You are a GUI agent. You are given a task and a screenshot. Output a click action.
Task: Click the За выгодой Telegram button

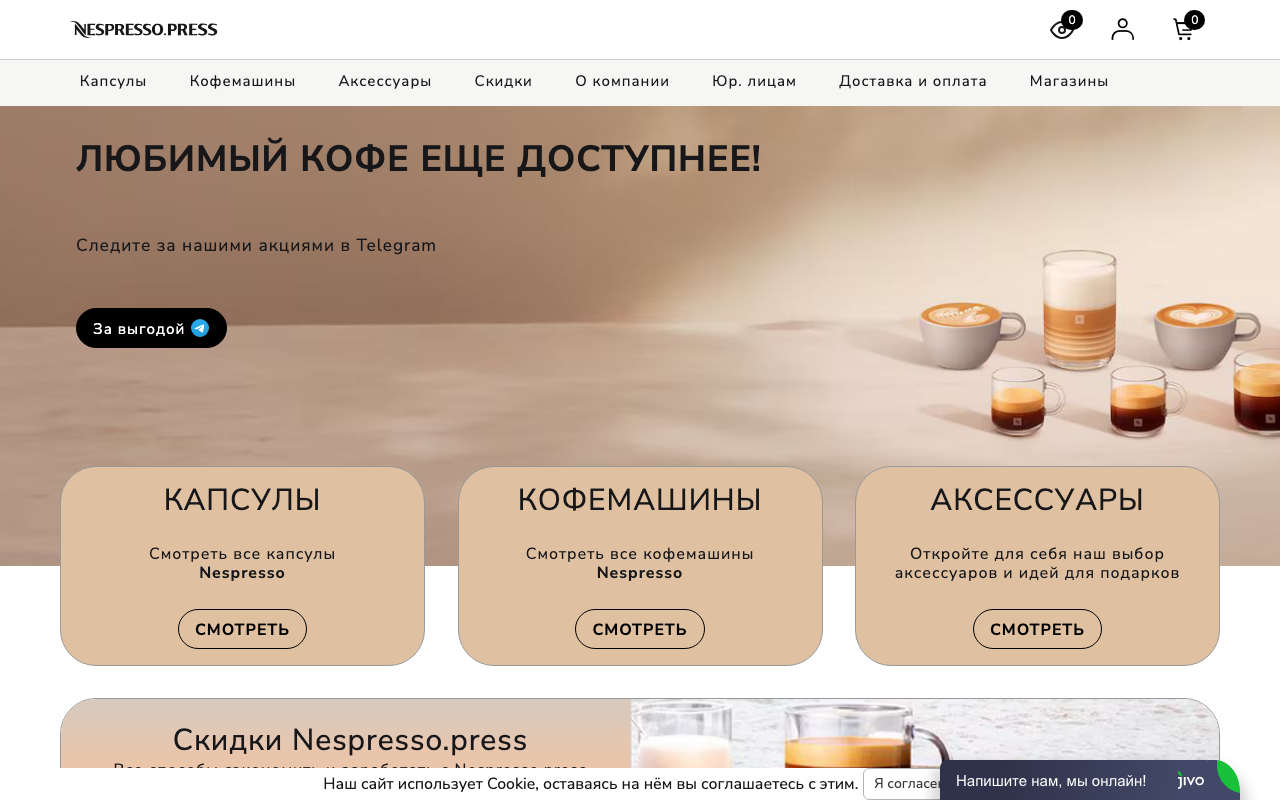coord(151,328)
